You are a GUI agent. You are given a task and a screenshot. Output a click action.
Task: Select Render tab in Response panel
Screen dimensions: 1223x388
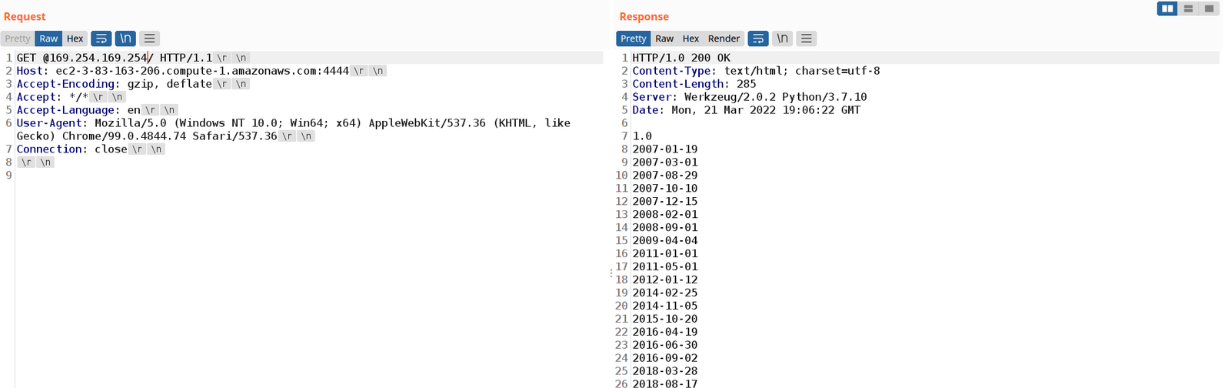pyautogui.click(x=724, y=38)
